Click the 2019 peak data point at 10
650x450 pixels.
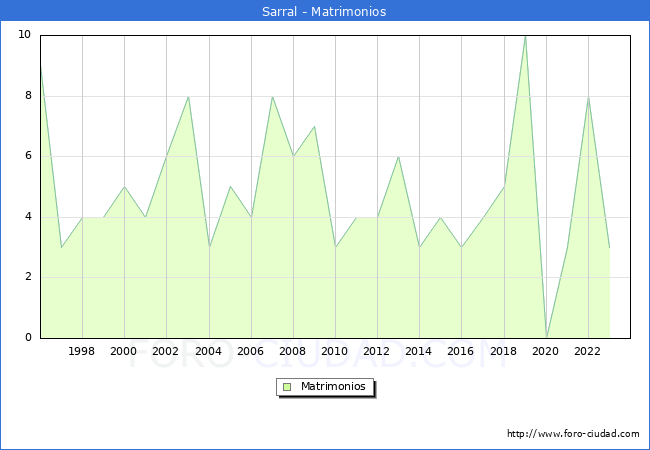point(526,36)
